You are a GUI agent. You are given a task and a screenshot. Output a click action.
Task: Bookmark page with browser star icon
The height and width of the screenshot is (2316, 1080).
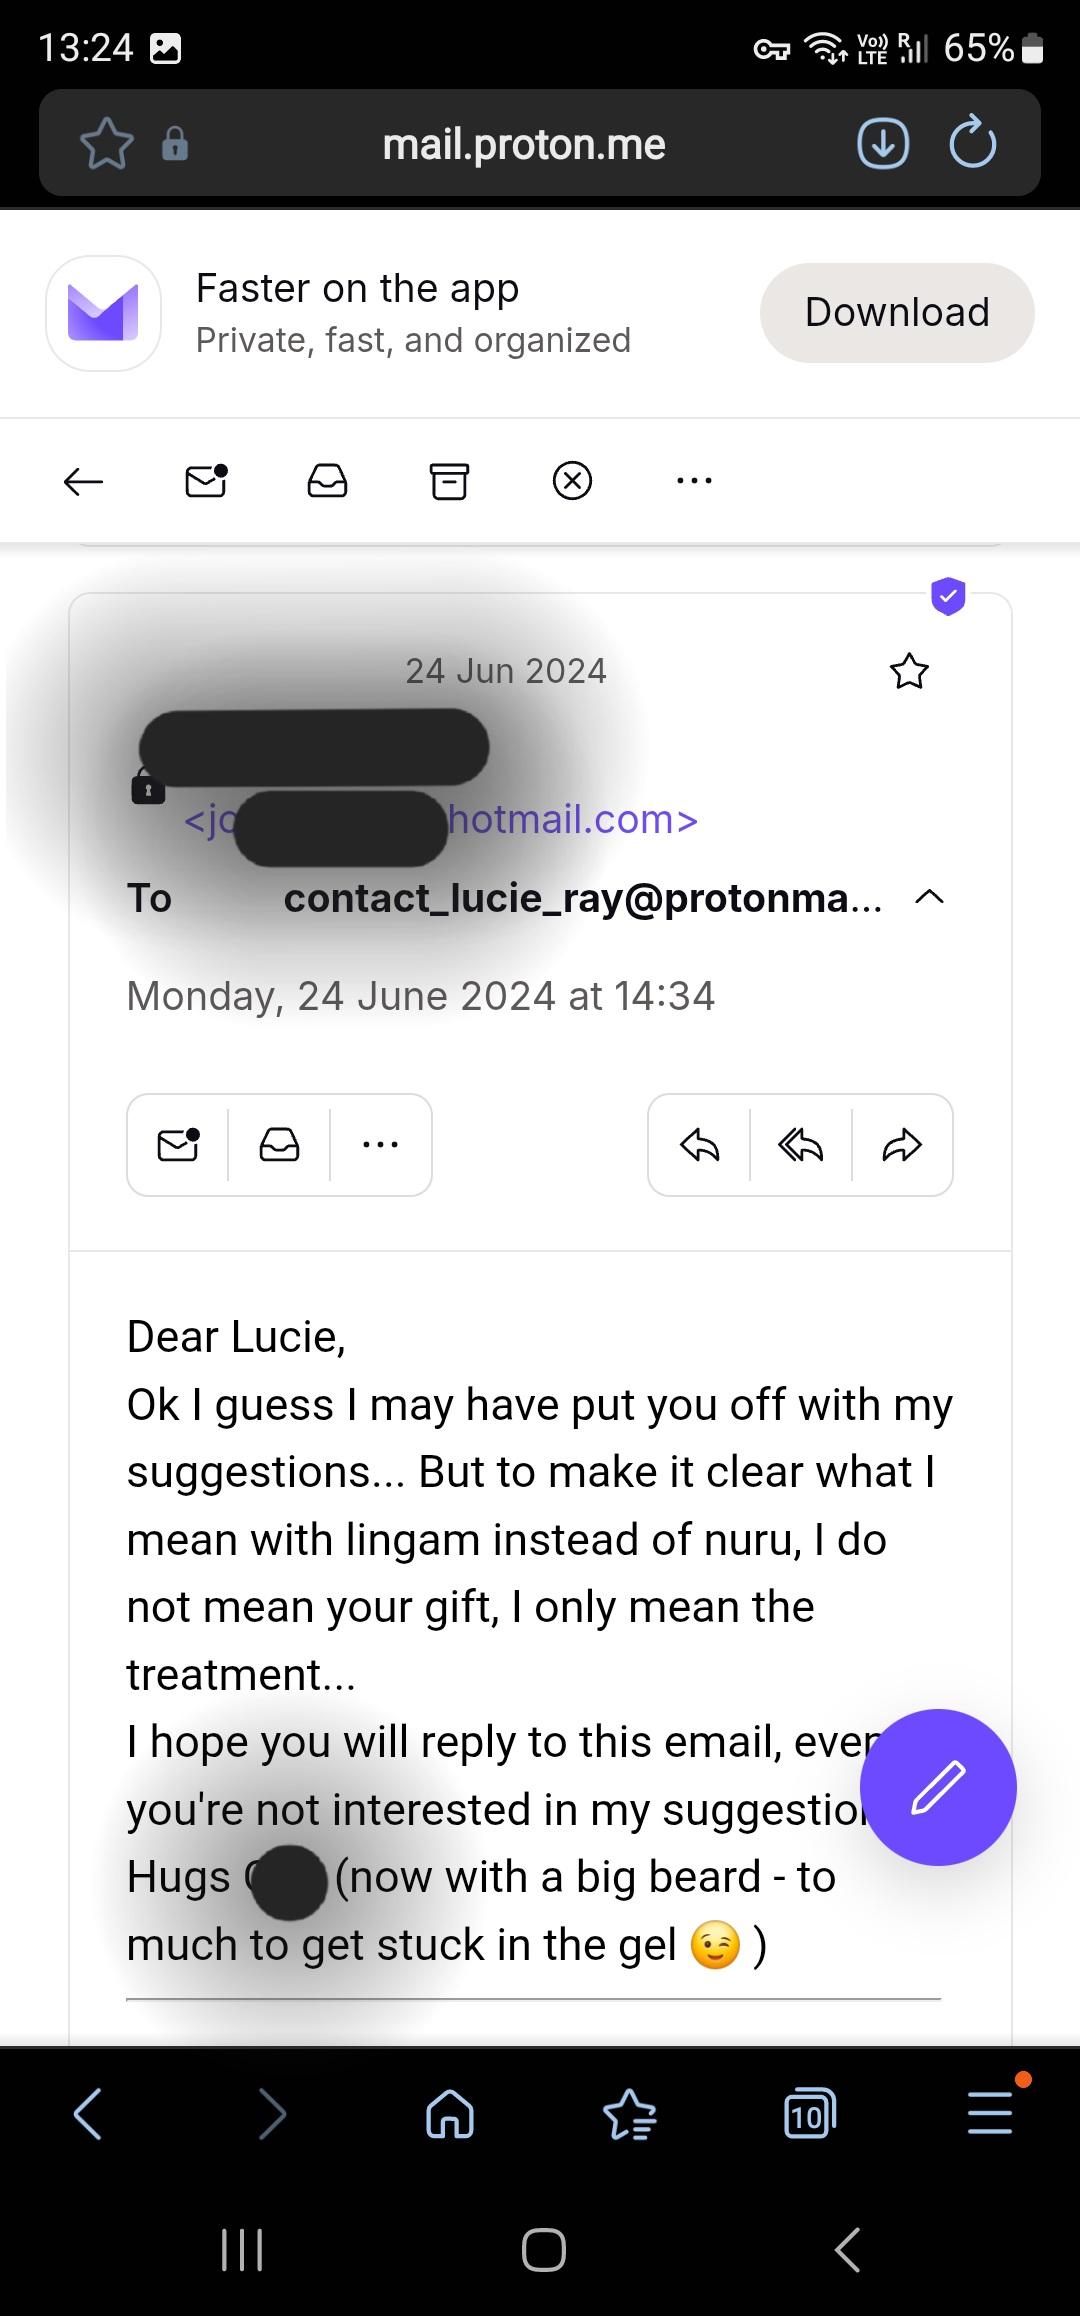point(107,144)
